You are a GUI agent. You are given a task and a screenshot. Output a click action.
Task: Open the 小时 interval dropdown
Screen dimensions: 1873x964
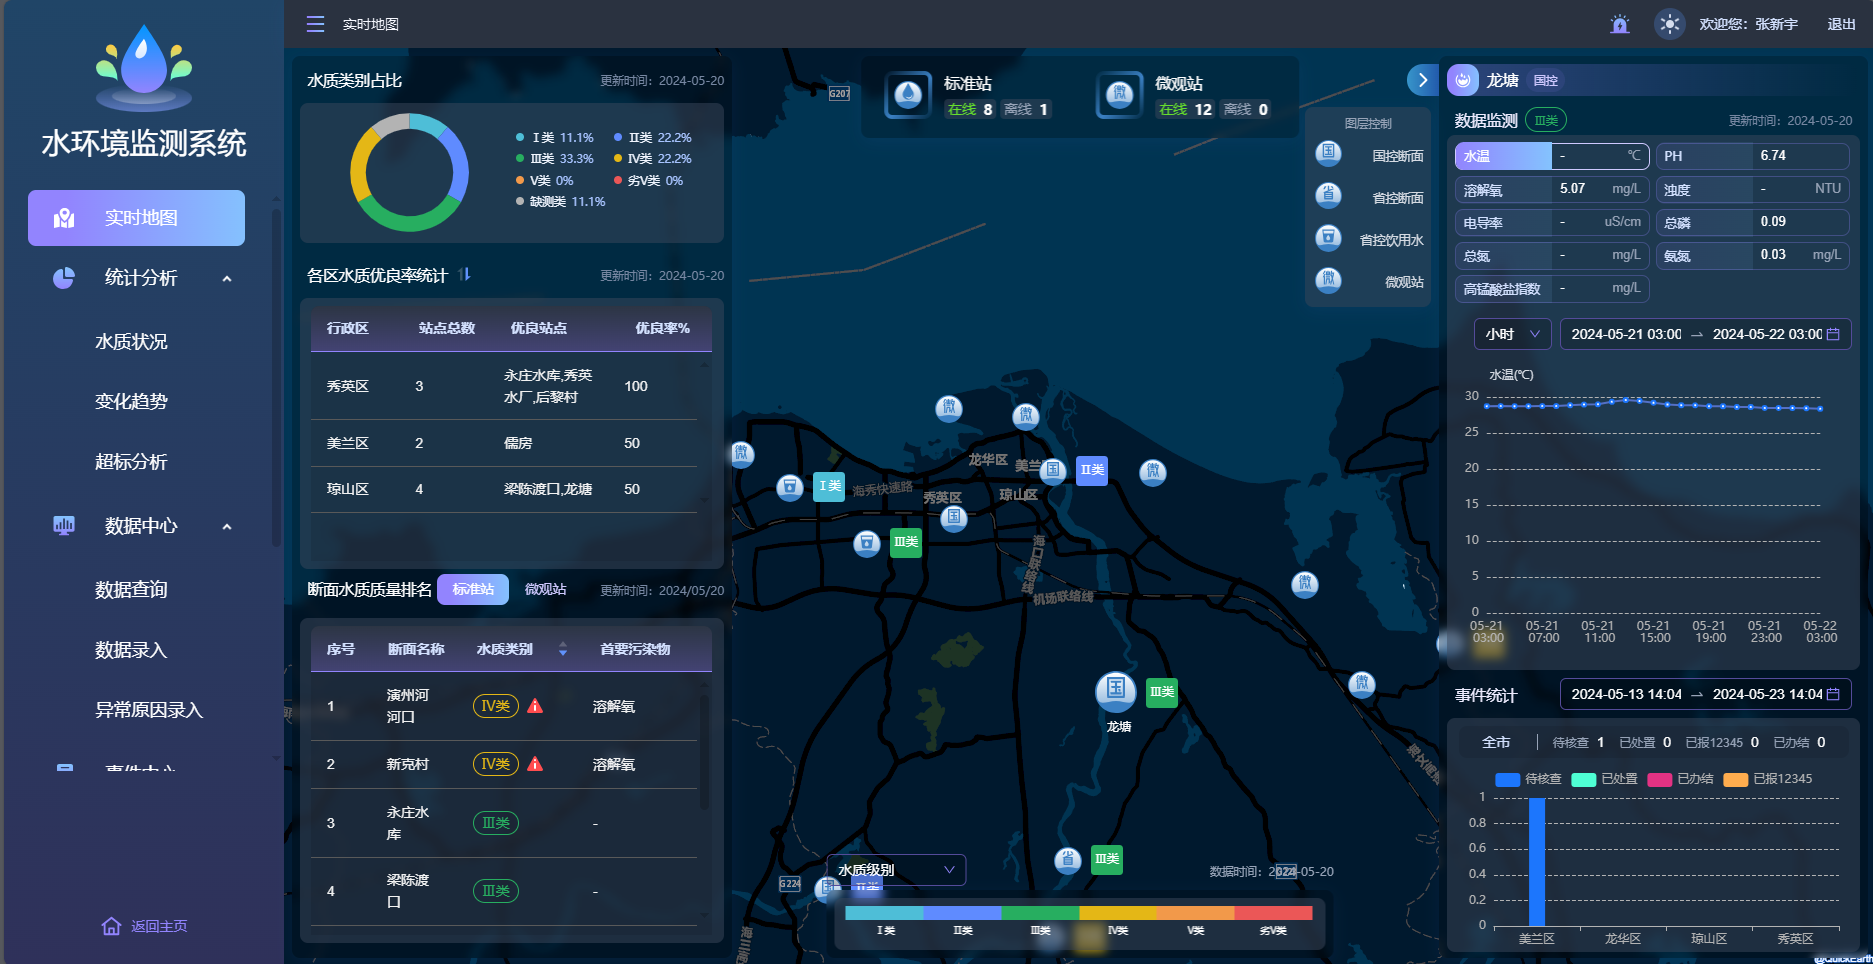click(x=1512, y=334)
